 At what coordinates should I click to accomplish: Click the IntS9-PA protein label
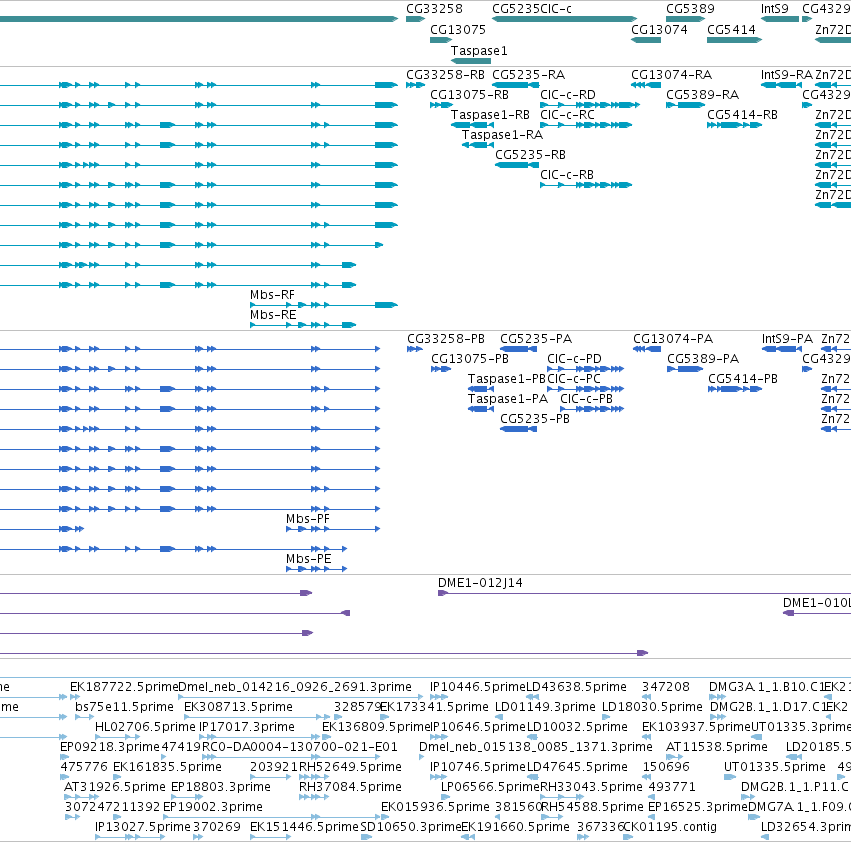(x=787, y=339)
